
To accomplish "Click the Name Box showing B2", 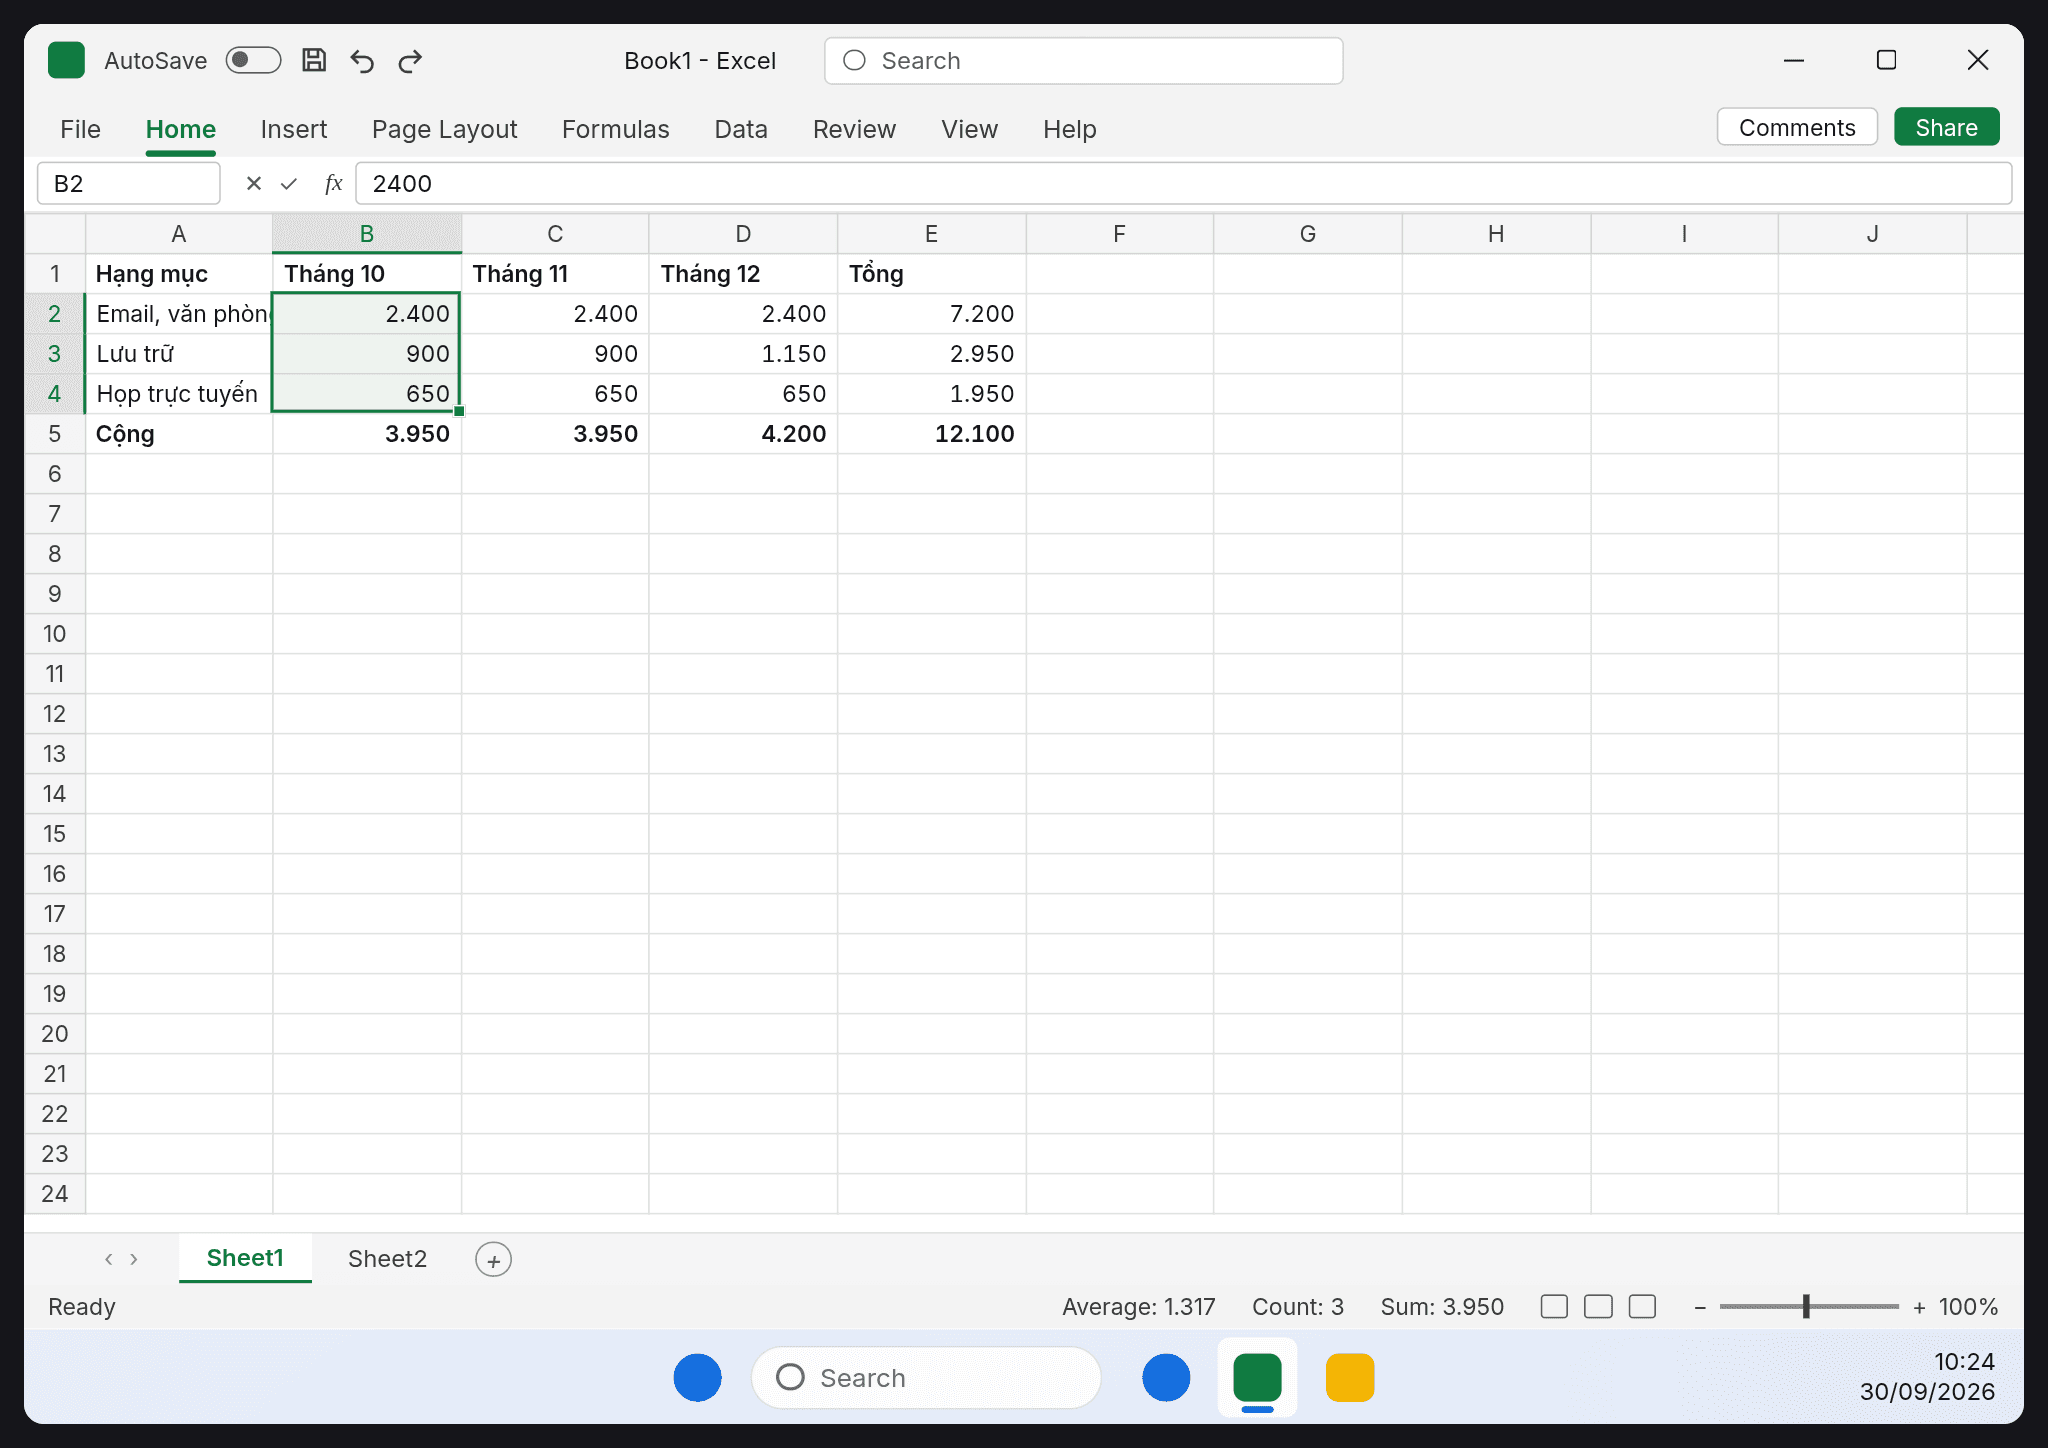I will tap(129, 183).
